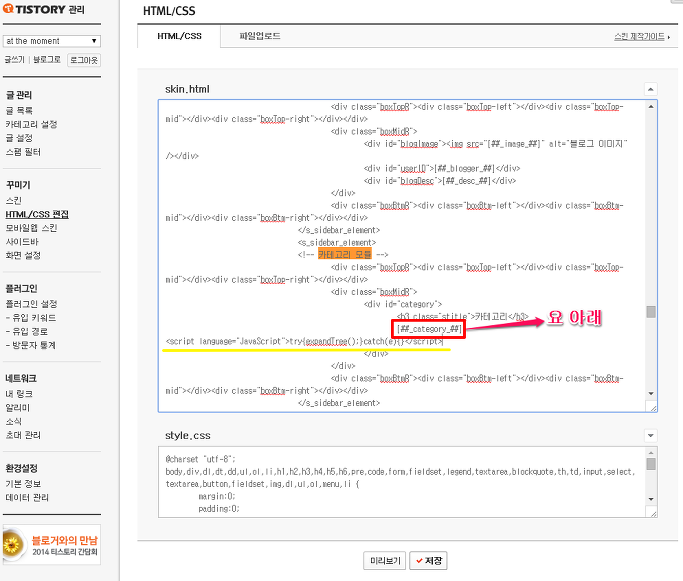Click skin.html scrollbar up arrow
Screen dimensions: 683x581
pos(651,107)
